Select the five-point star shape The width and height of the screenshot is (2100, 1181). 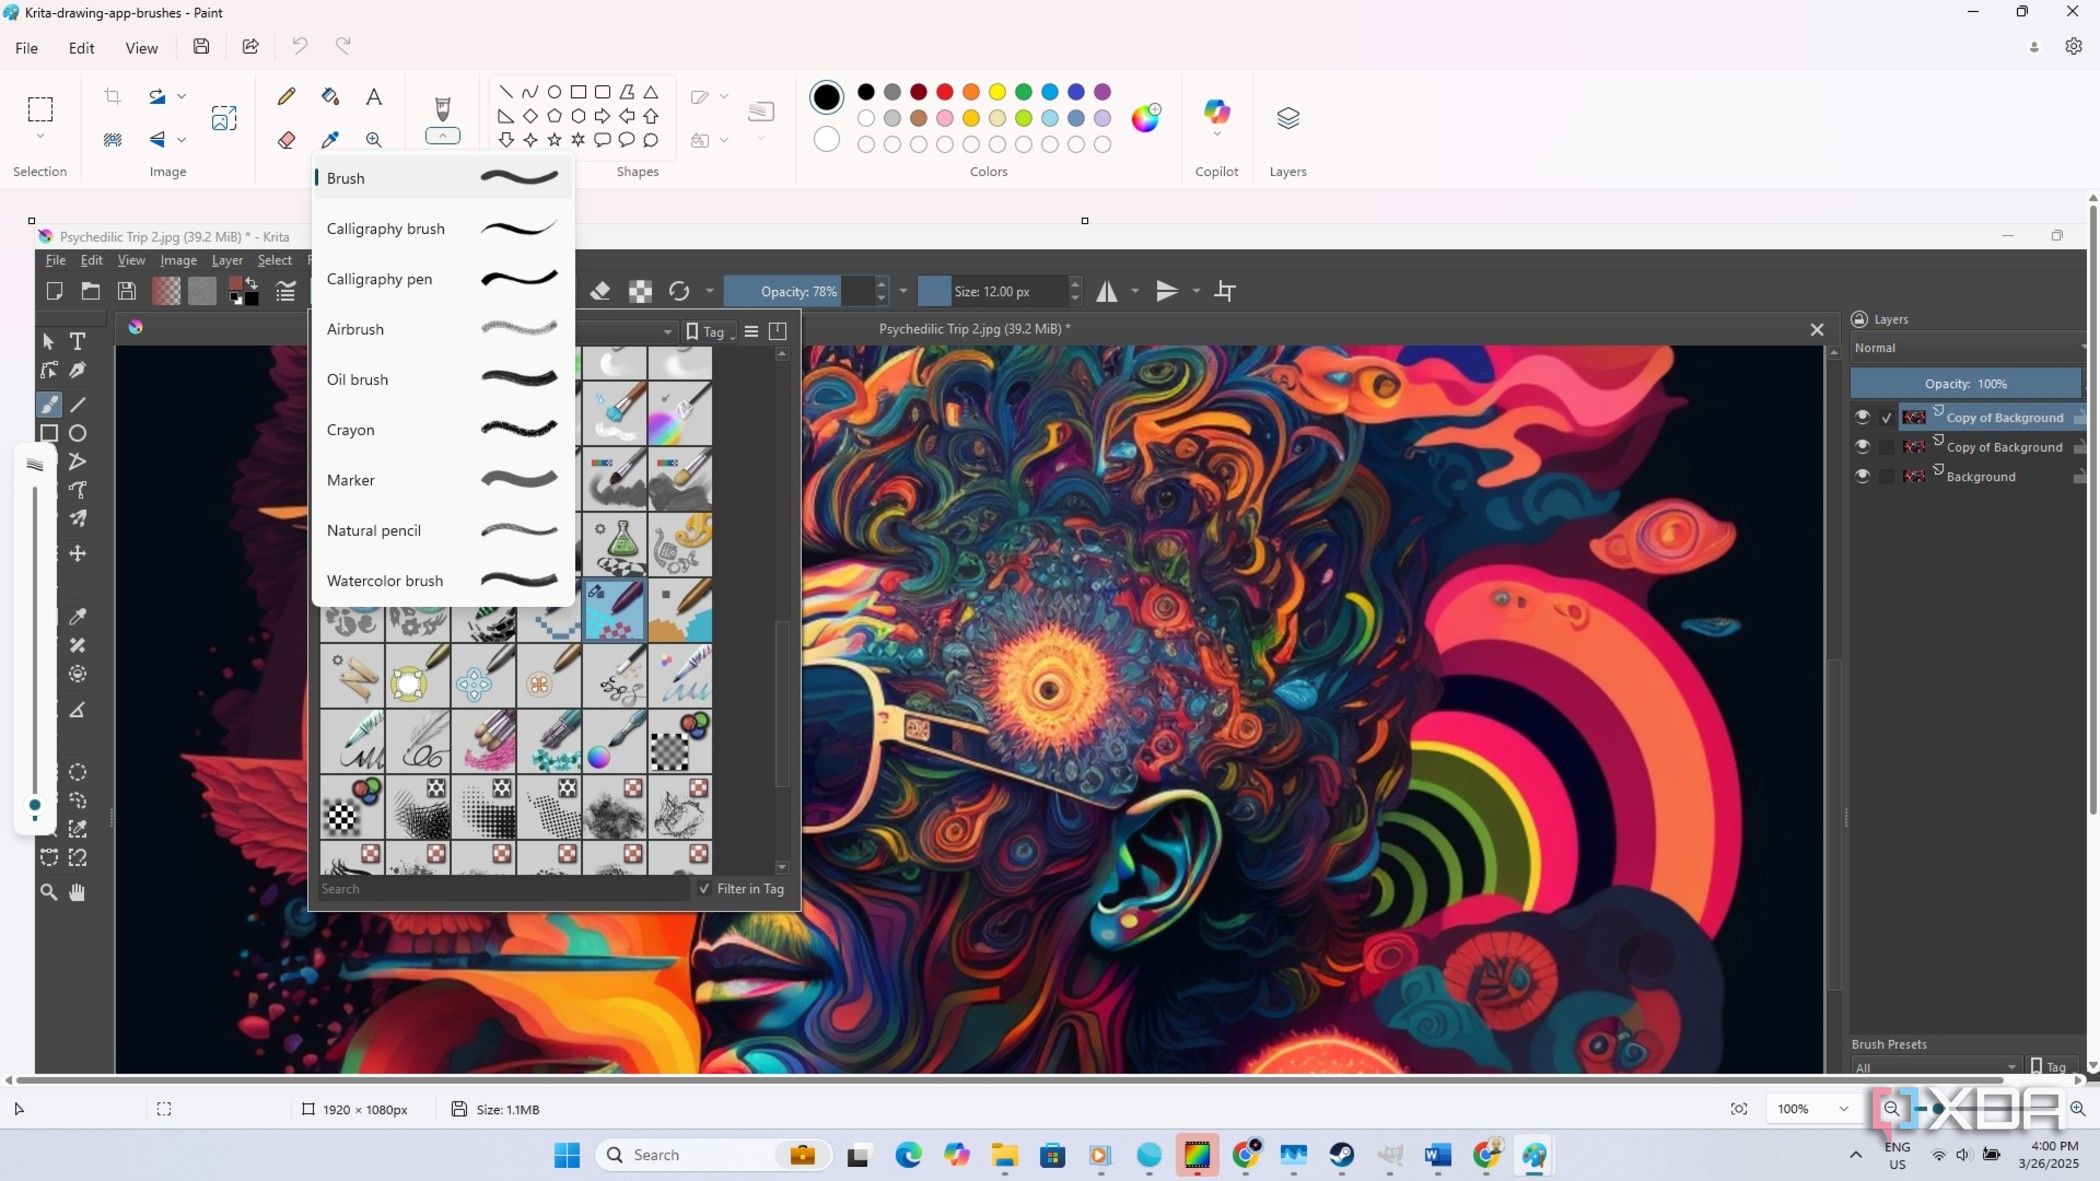pyautogui.click(x=554, y=140)
